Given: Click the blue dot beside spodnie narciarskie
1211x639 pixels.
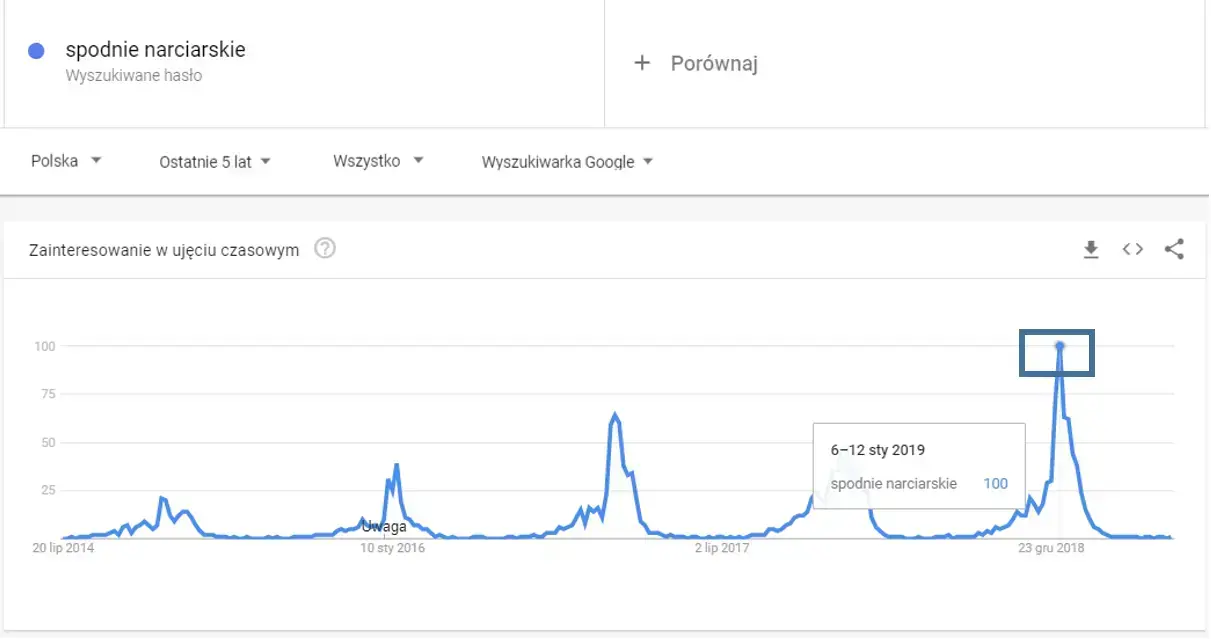Looking at the screenshot, I should click(x=37, y=48).
